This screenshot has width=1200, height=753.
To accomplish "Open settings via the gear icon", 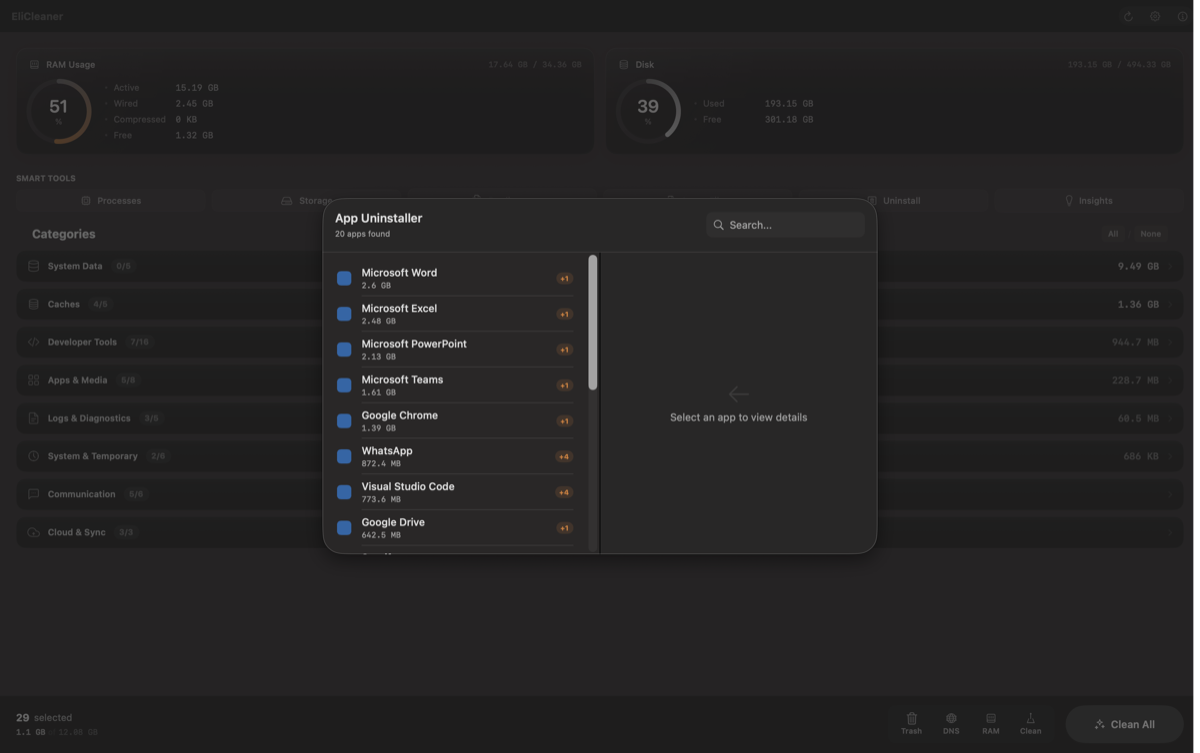I will [x=1155, y=17].
